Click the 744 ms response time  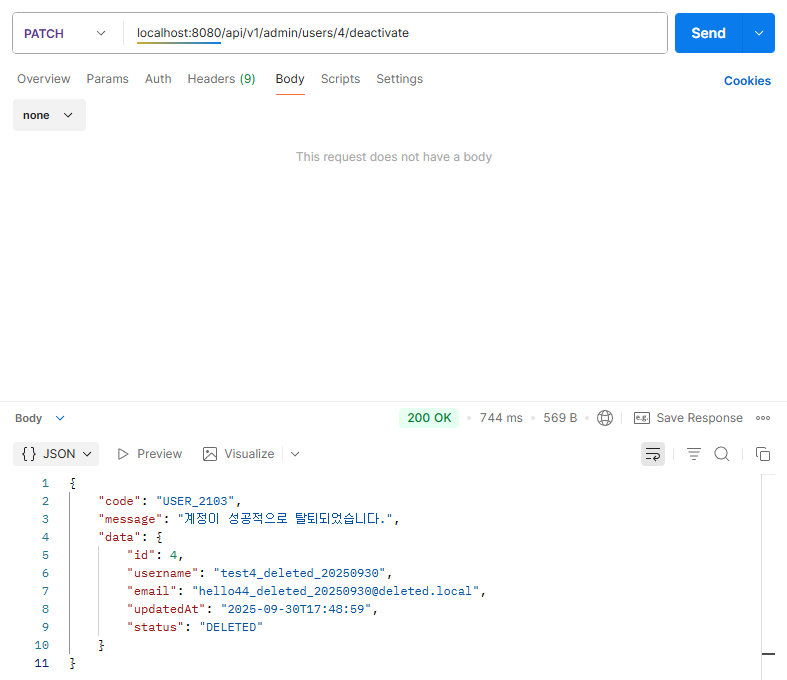coord(501,418)
